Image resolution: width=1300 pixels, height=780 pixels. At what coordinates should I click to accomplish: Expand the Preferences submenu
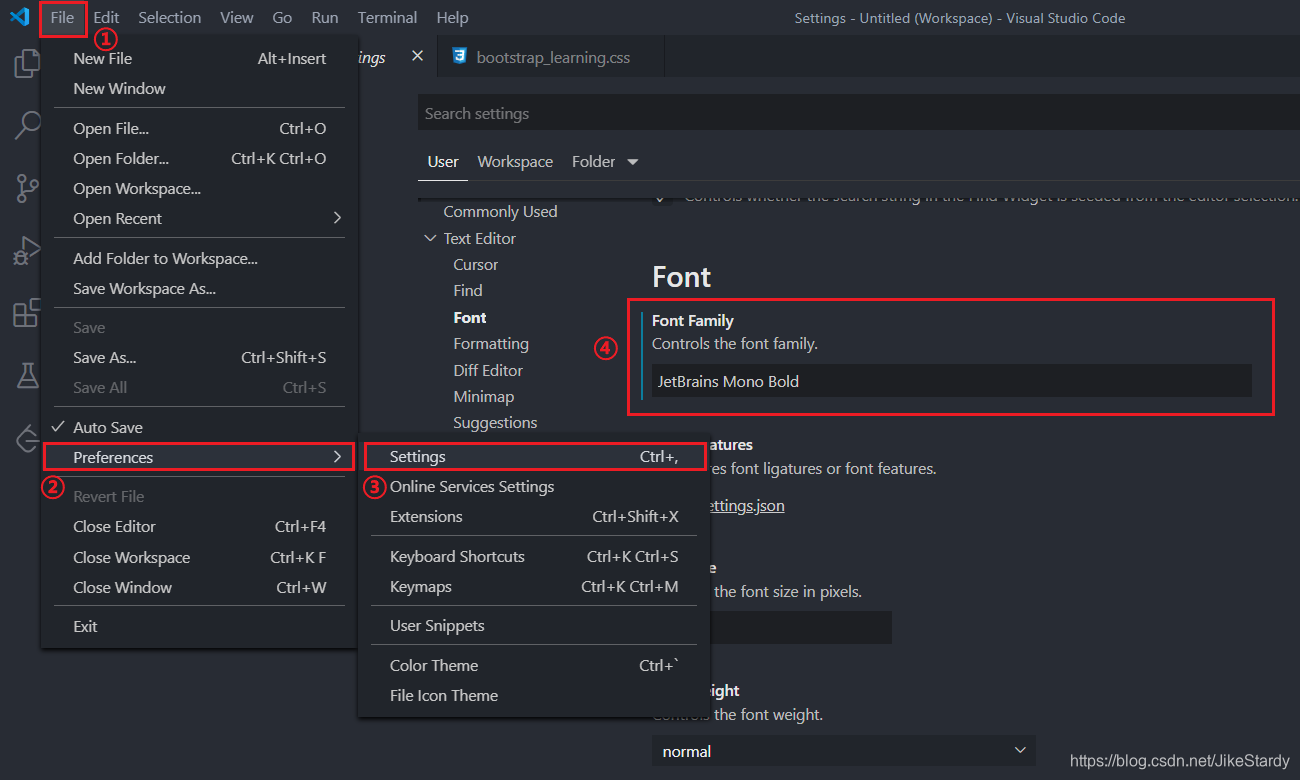pos(198,457)
